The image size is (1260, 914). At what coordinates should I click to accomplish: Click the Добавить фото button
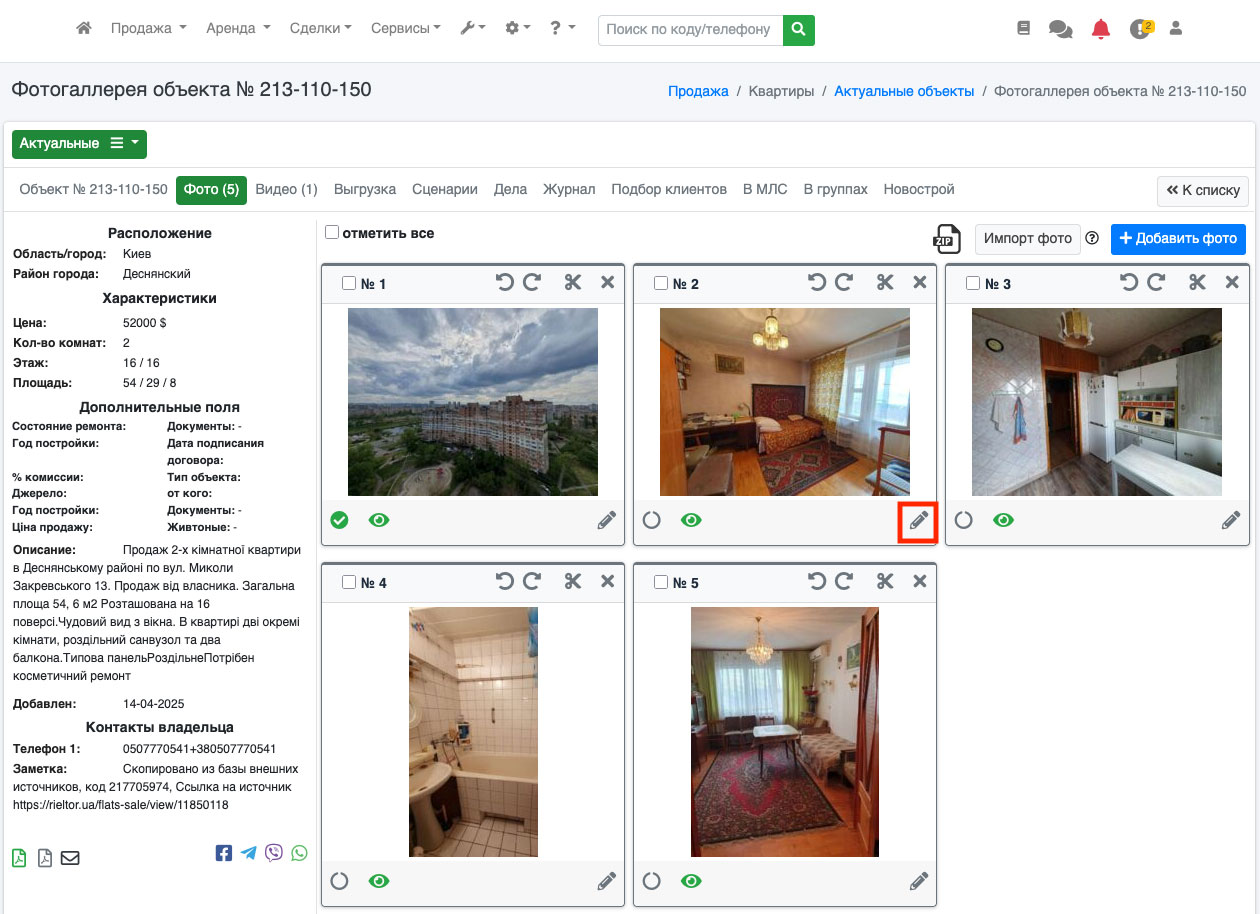1178,239
